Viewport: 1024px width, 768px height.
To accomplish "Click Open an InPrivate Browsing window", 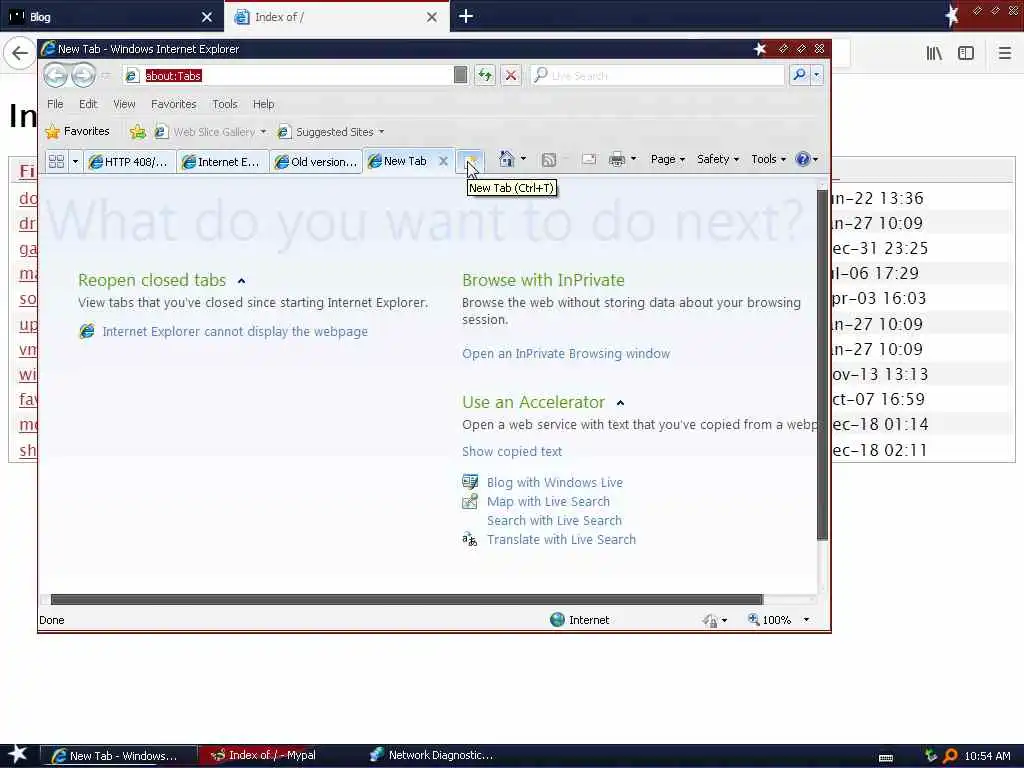I will (566, 353).
